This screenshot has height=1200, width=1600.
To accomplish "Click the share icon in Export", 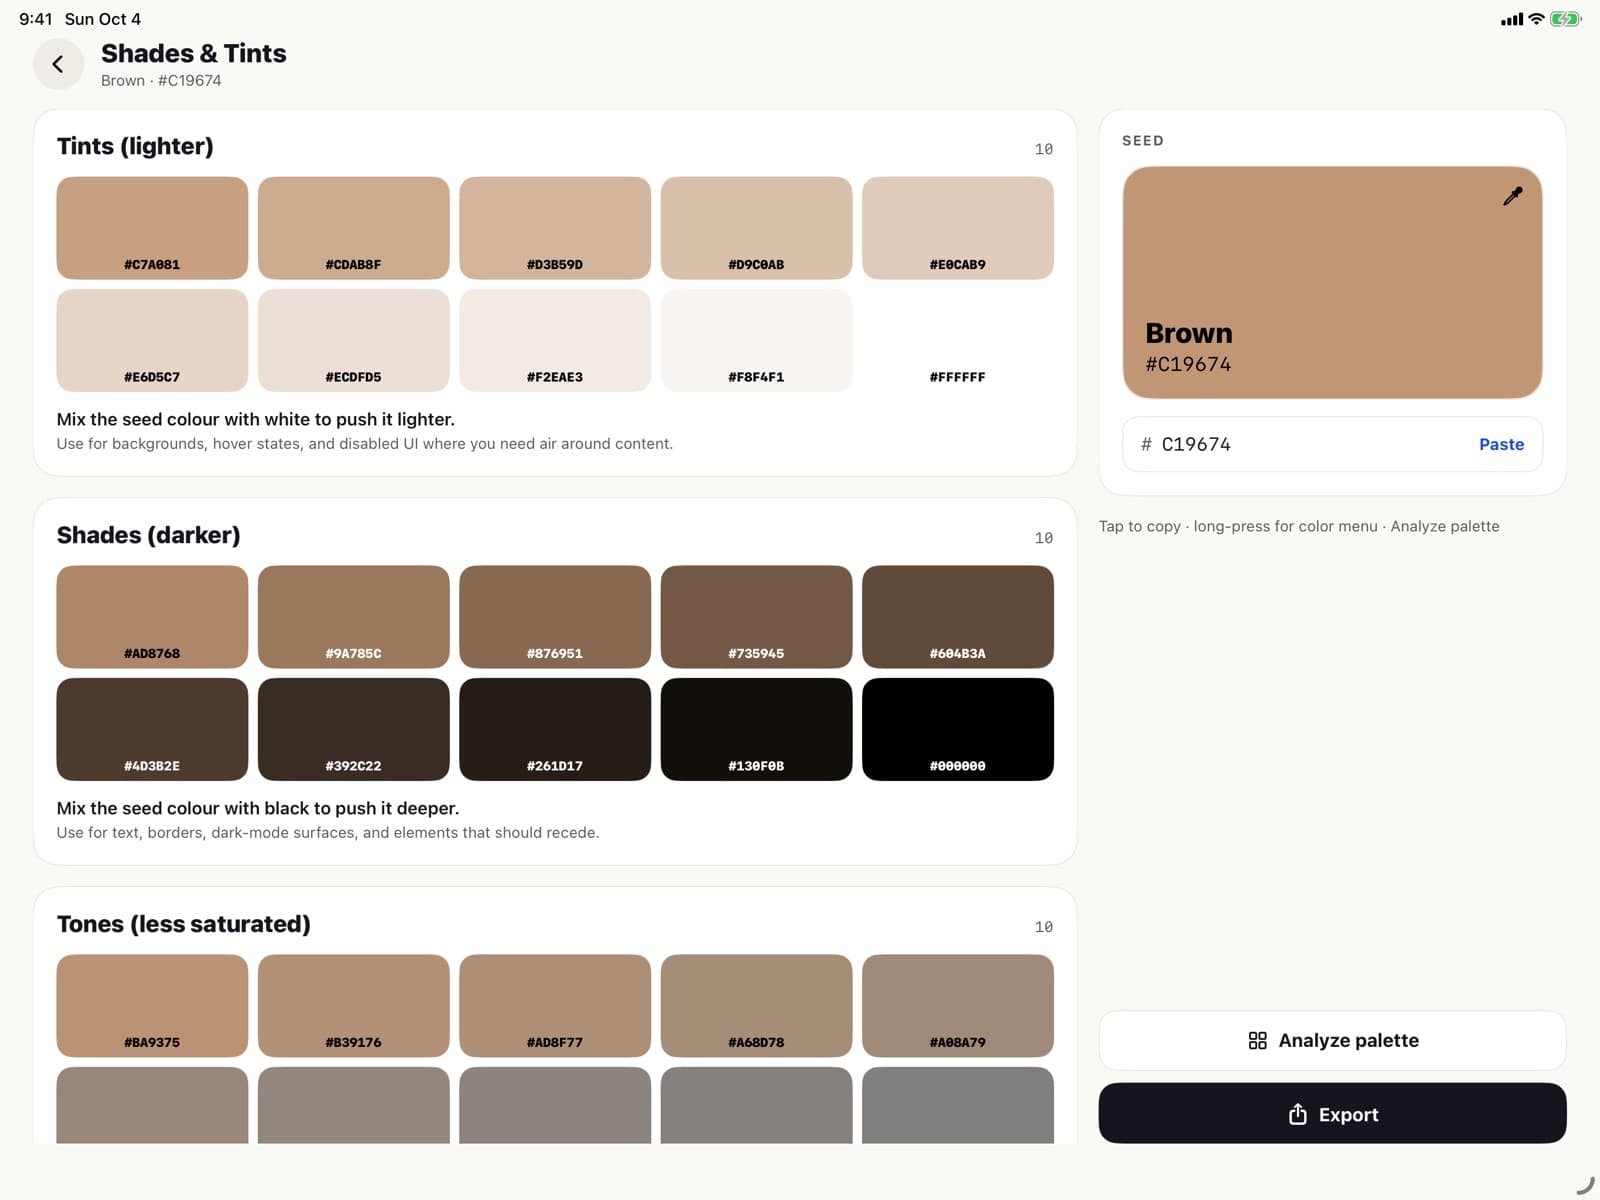I will [x=1297, y=1114].
